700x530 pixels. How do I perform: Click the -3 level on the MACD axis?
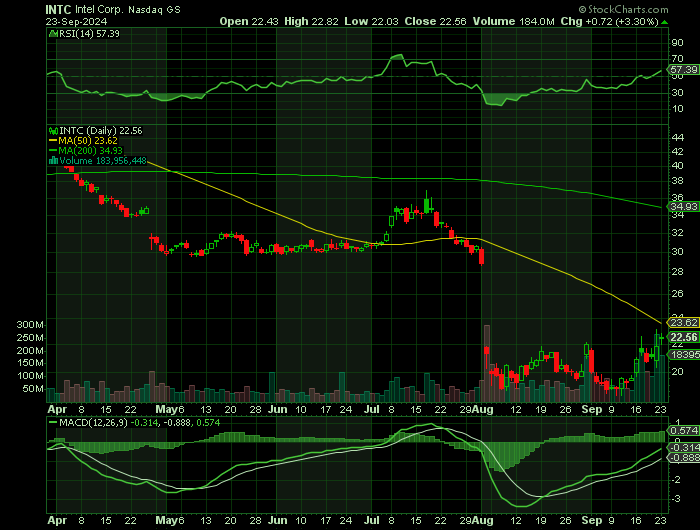676,499
